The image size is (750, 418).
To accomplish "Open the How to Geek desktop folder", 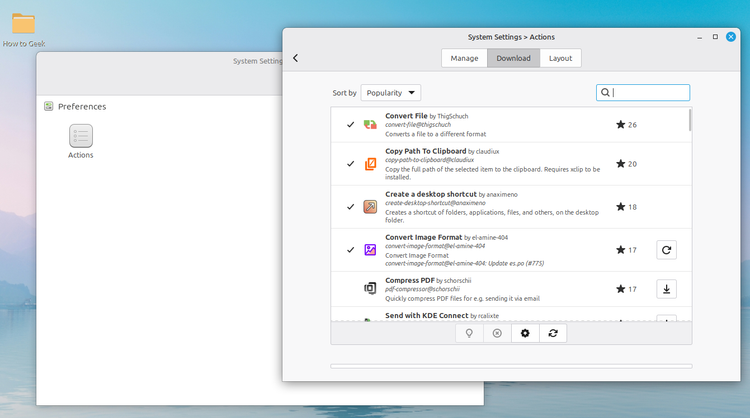I will 23,30.
